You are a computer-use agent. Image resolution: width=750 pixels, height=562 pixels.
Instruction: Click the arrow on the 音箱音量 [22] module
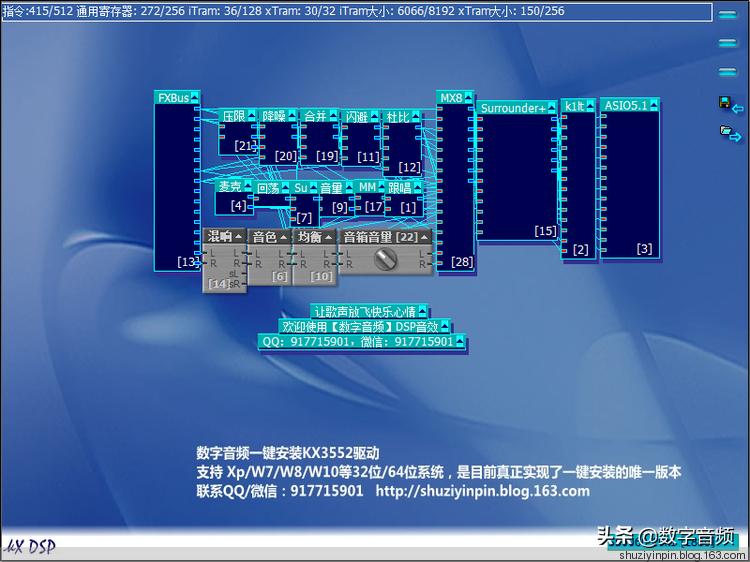(x=424, y=237)
